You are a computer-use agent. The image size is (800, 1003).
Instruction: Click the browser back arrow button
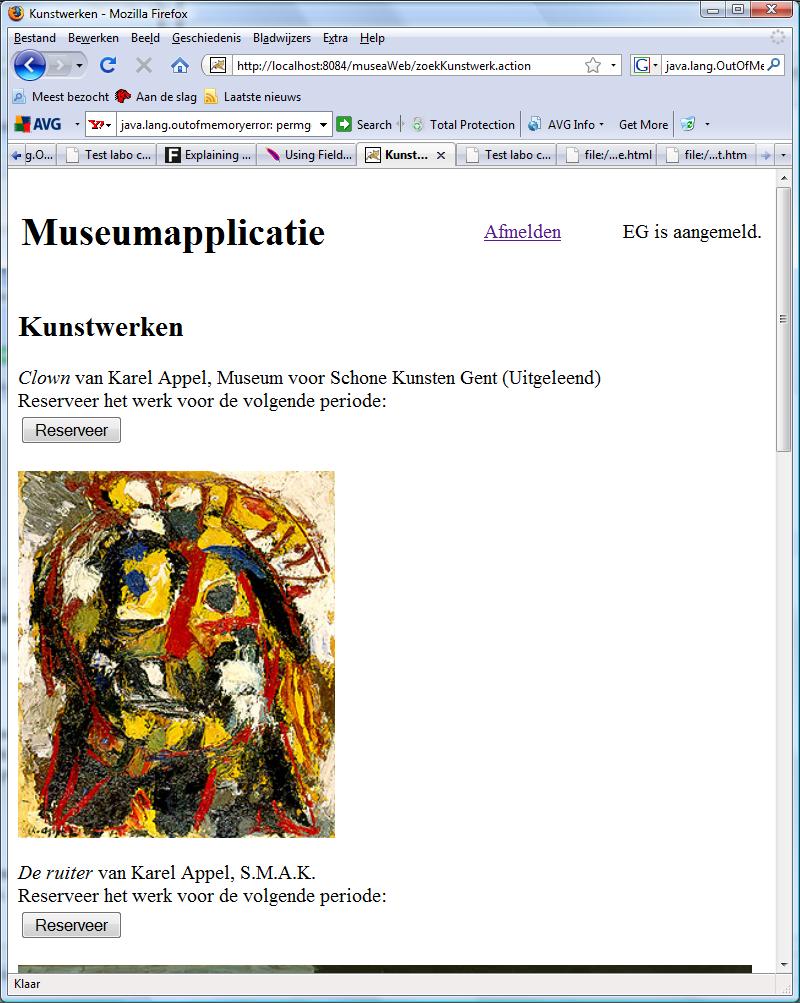click(x=30, y=65)
